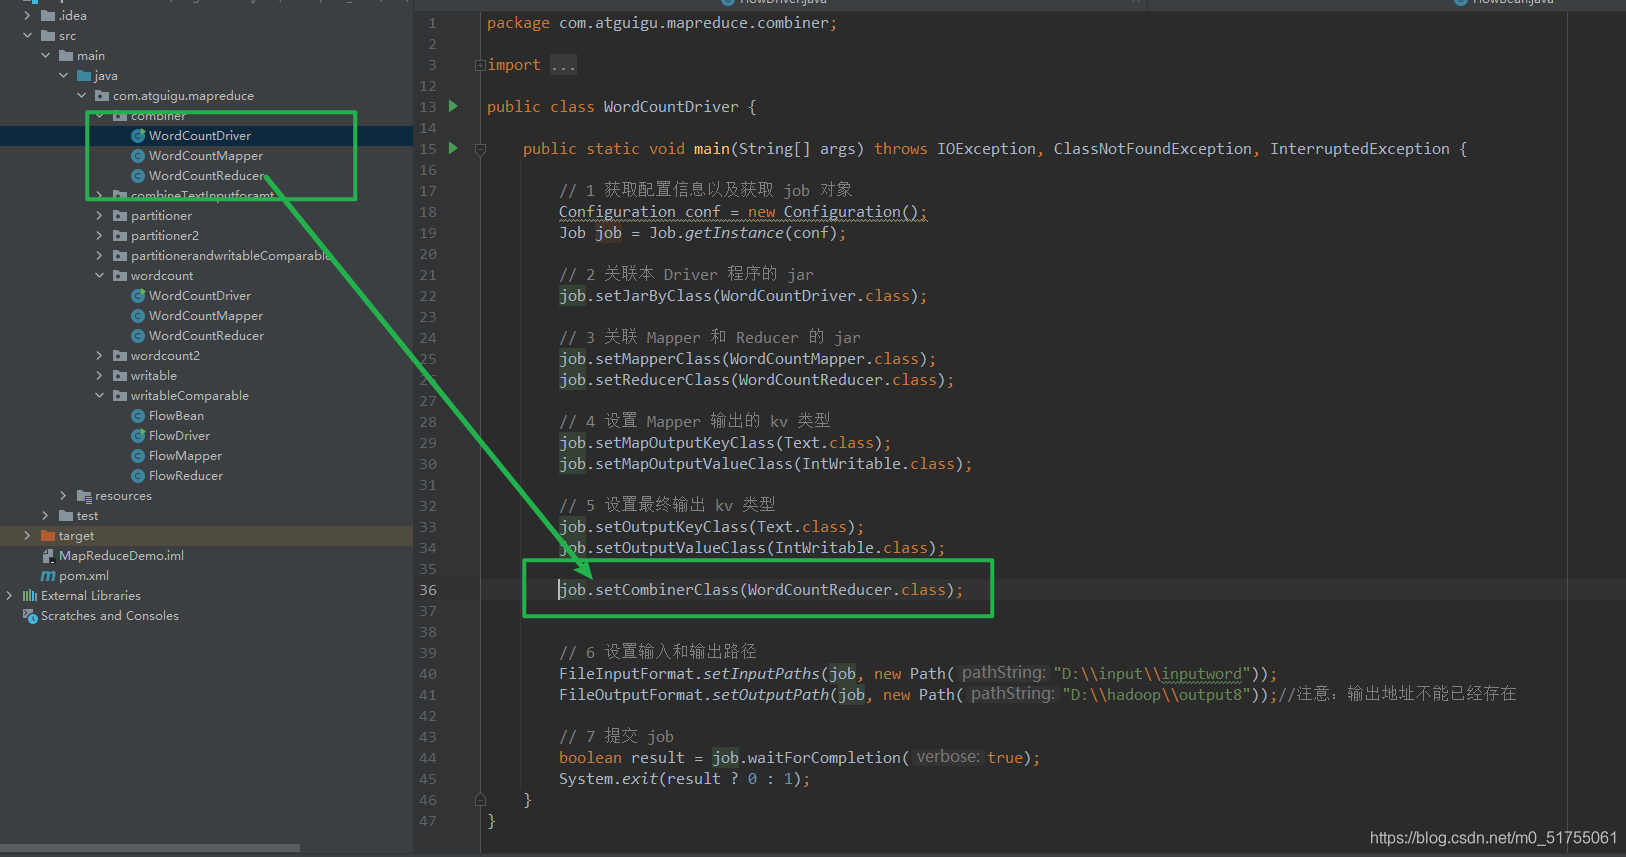This screenshot has width=1626, height=857.
Task: Click the External Libraries icon
Action: (x=30, y=596)
